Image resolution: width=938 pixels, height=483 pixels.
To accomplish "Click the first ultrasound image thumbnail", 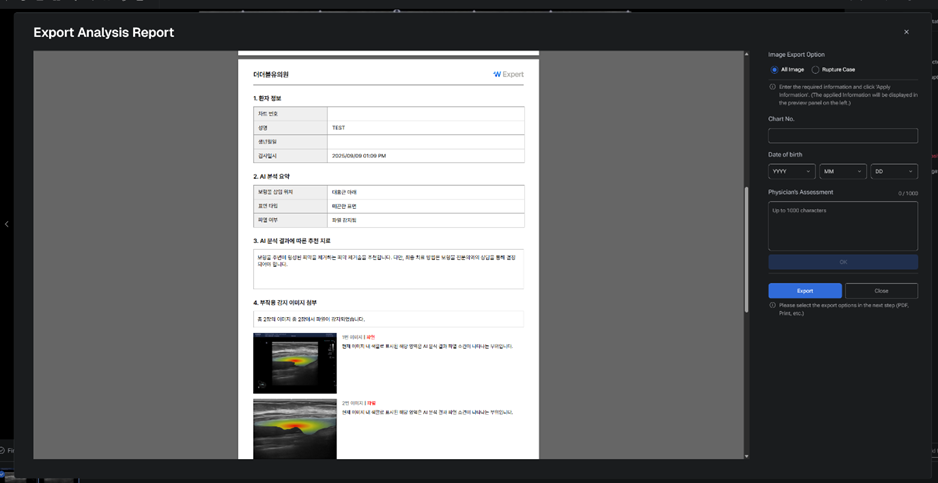I will click(295, 363).
